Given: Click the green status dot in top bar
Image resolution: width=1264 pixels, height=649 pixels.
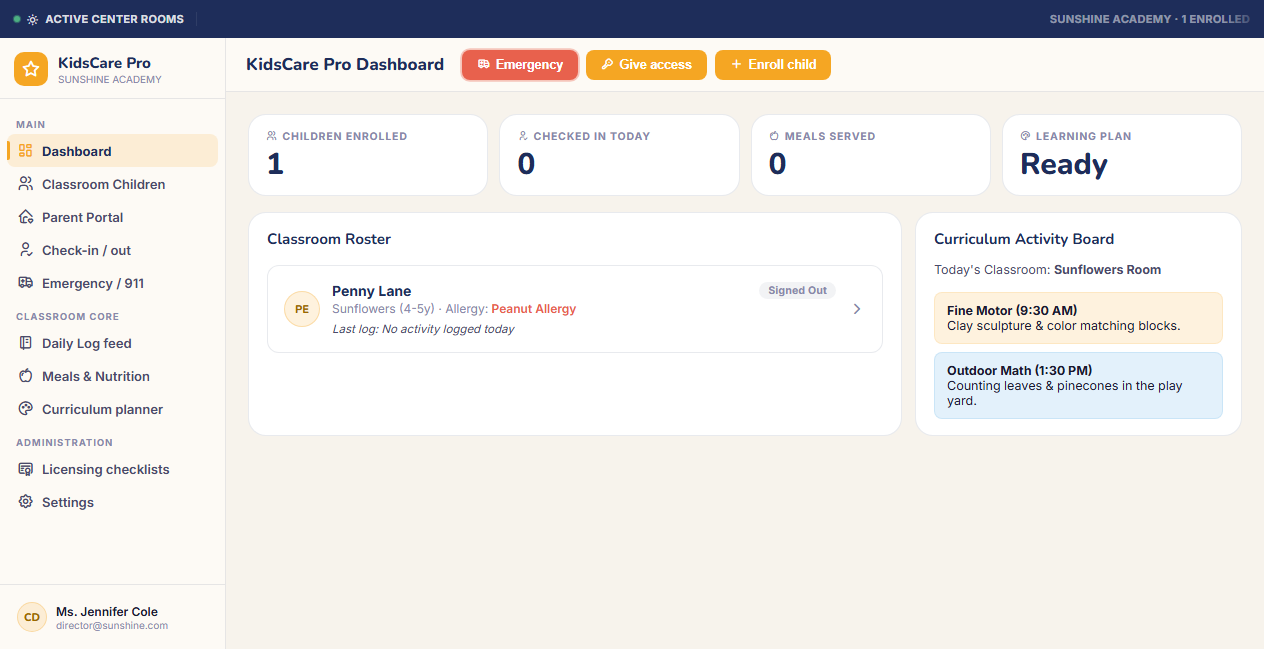Looking at the screenshot, I should pyautogui.click(x=17, y=19).
